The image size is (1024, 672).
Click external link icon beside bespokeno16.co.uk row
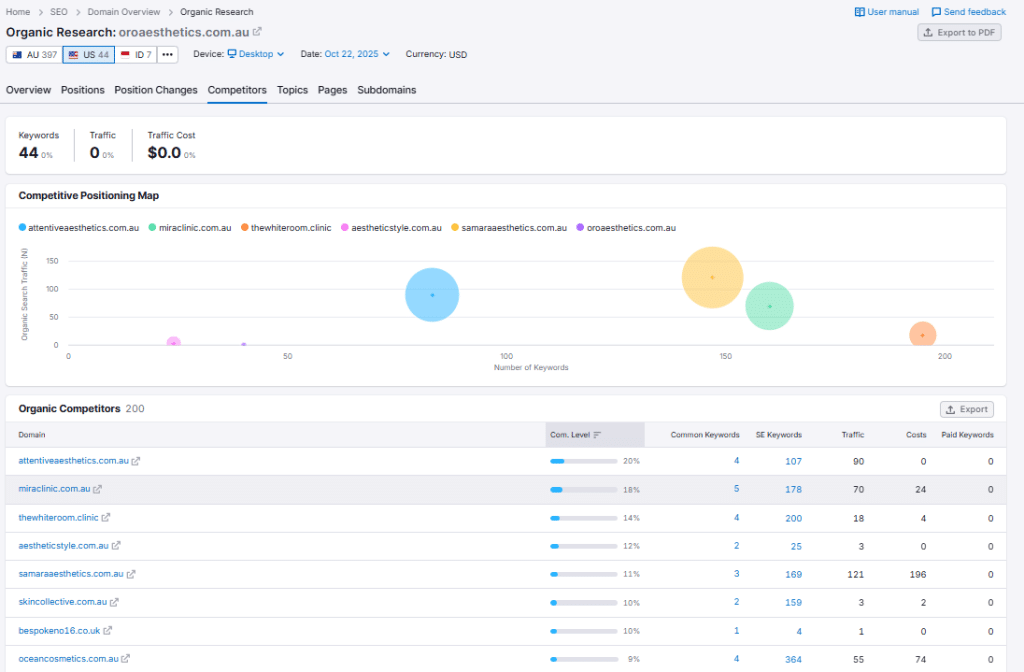(108, 631)
